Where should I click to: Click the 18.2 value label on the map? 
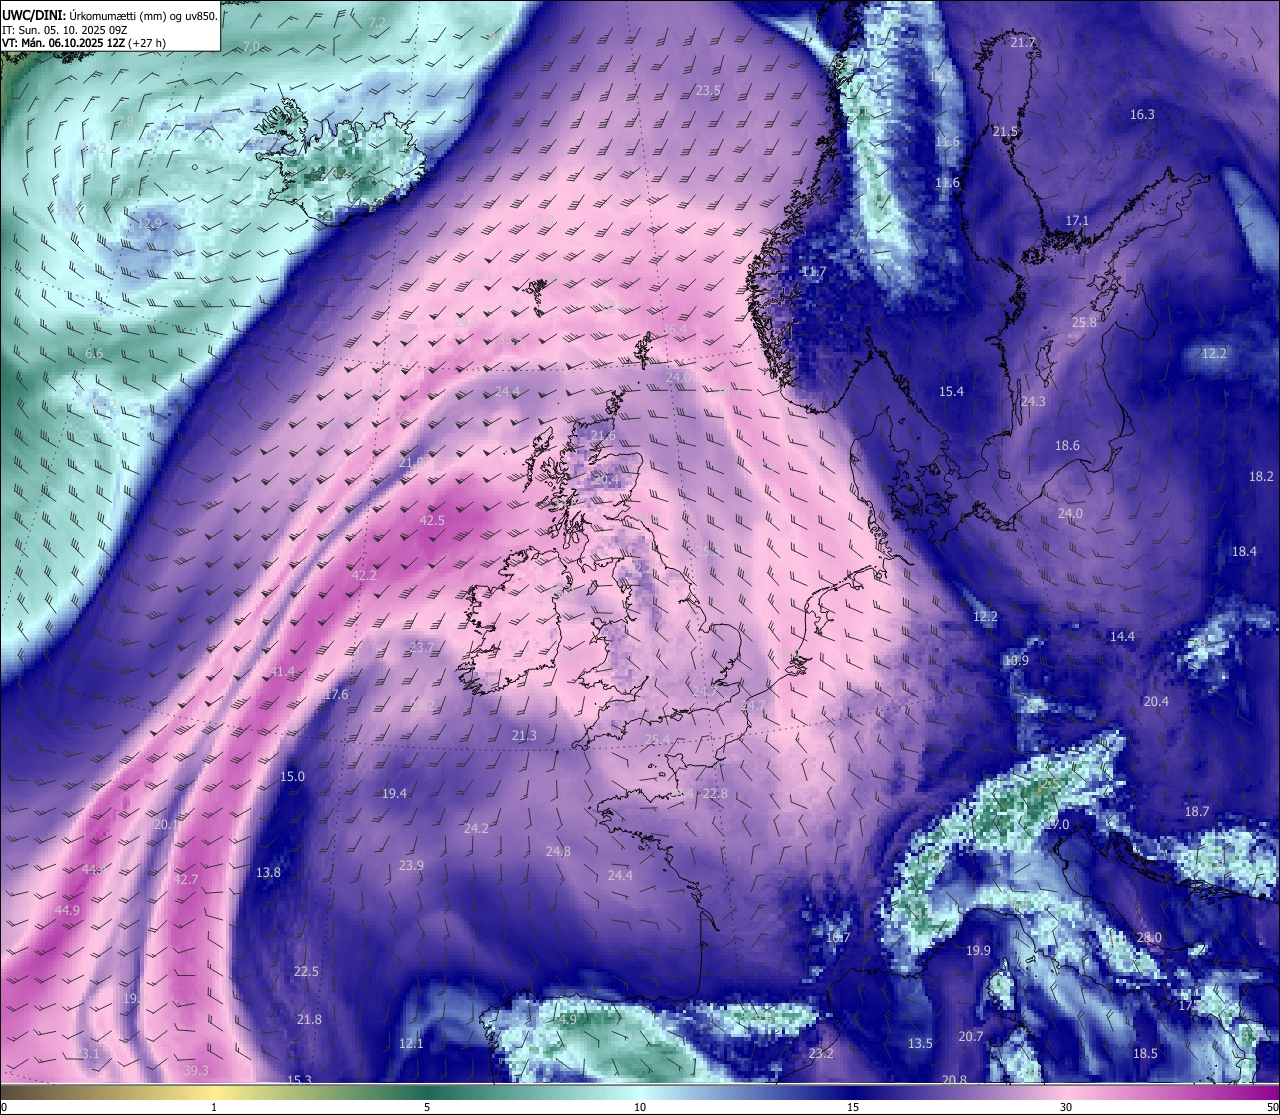(x=1261, y=477)
